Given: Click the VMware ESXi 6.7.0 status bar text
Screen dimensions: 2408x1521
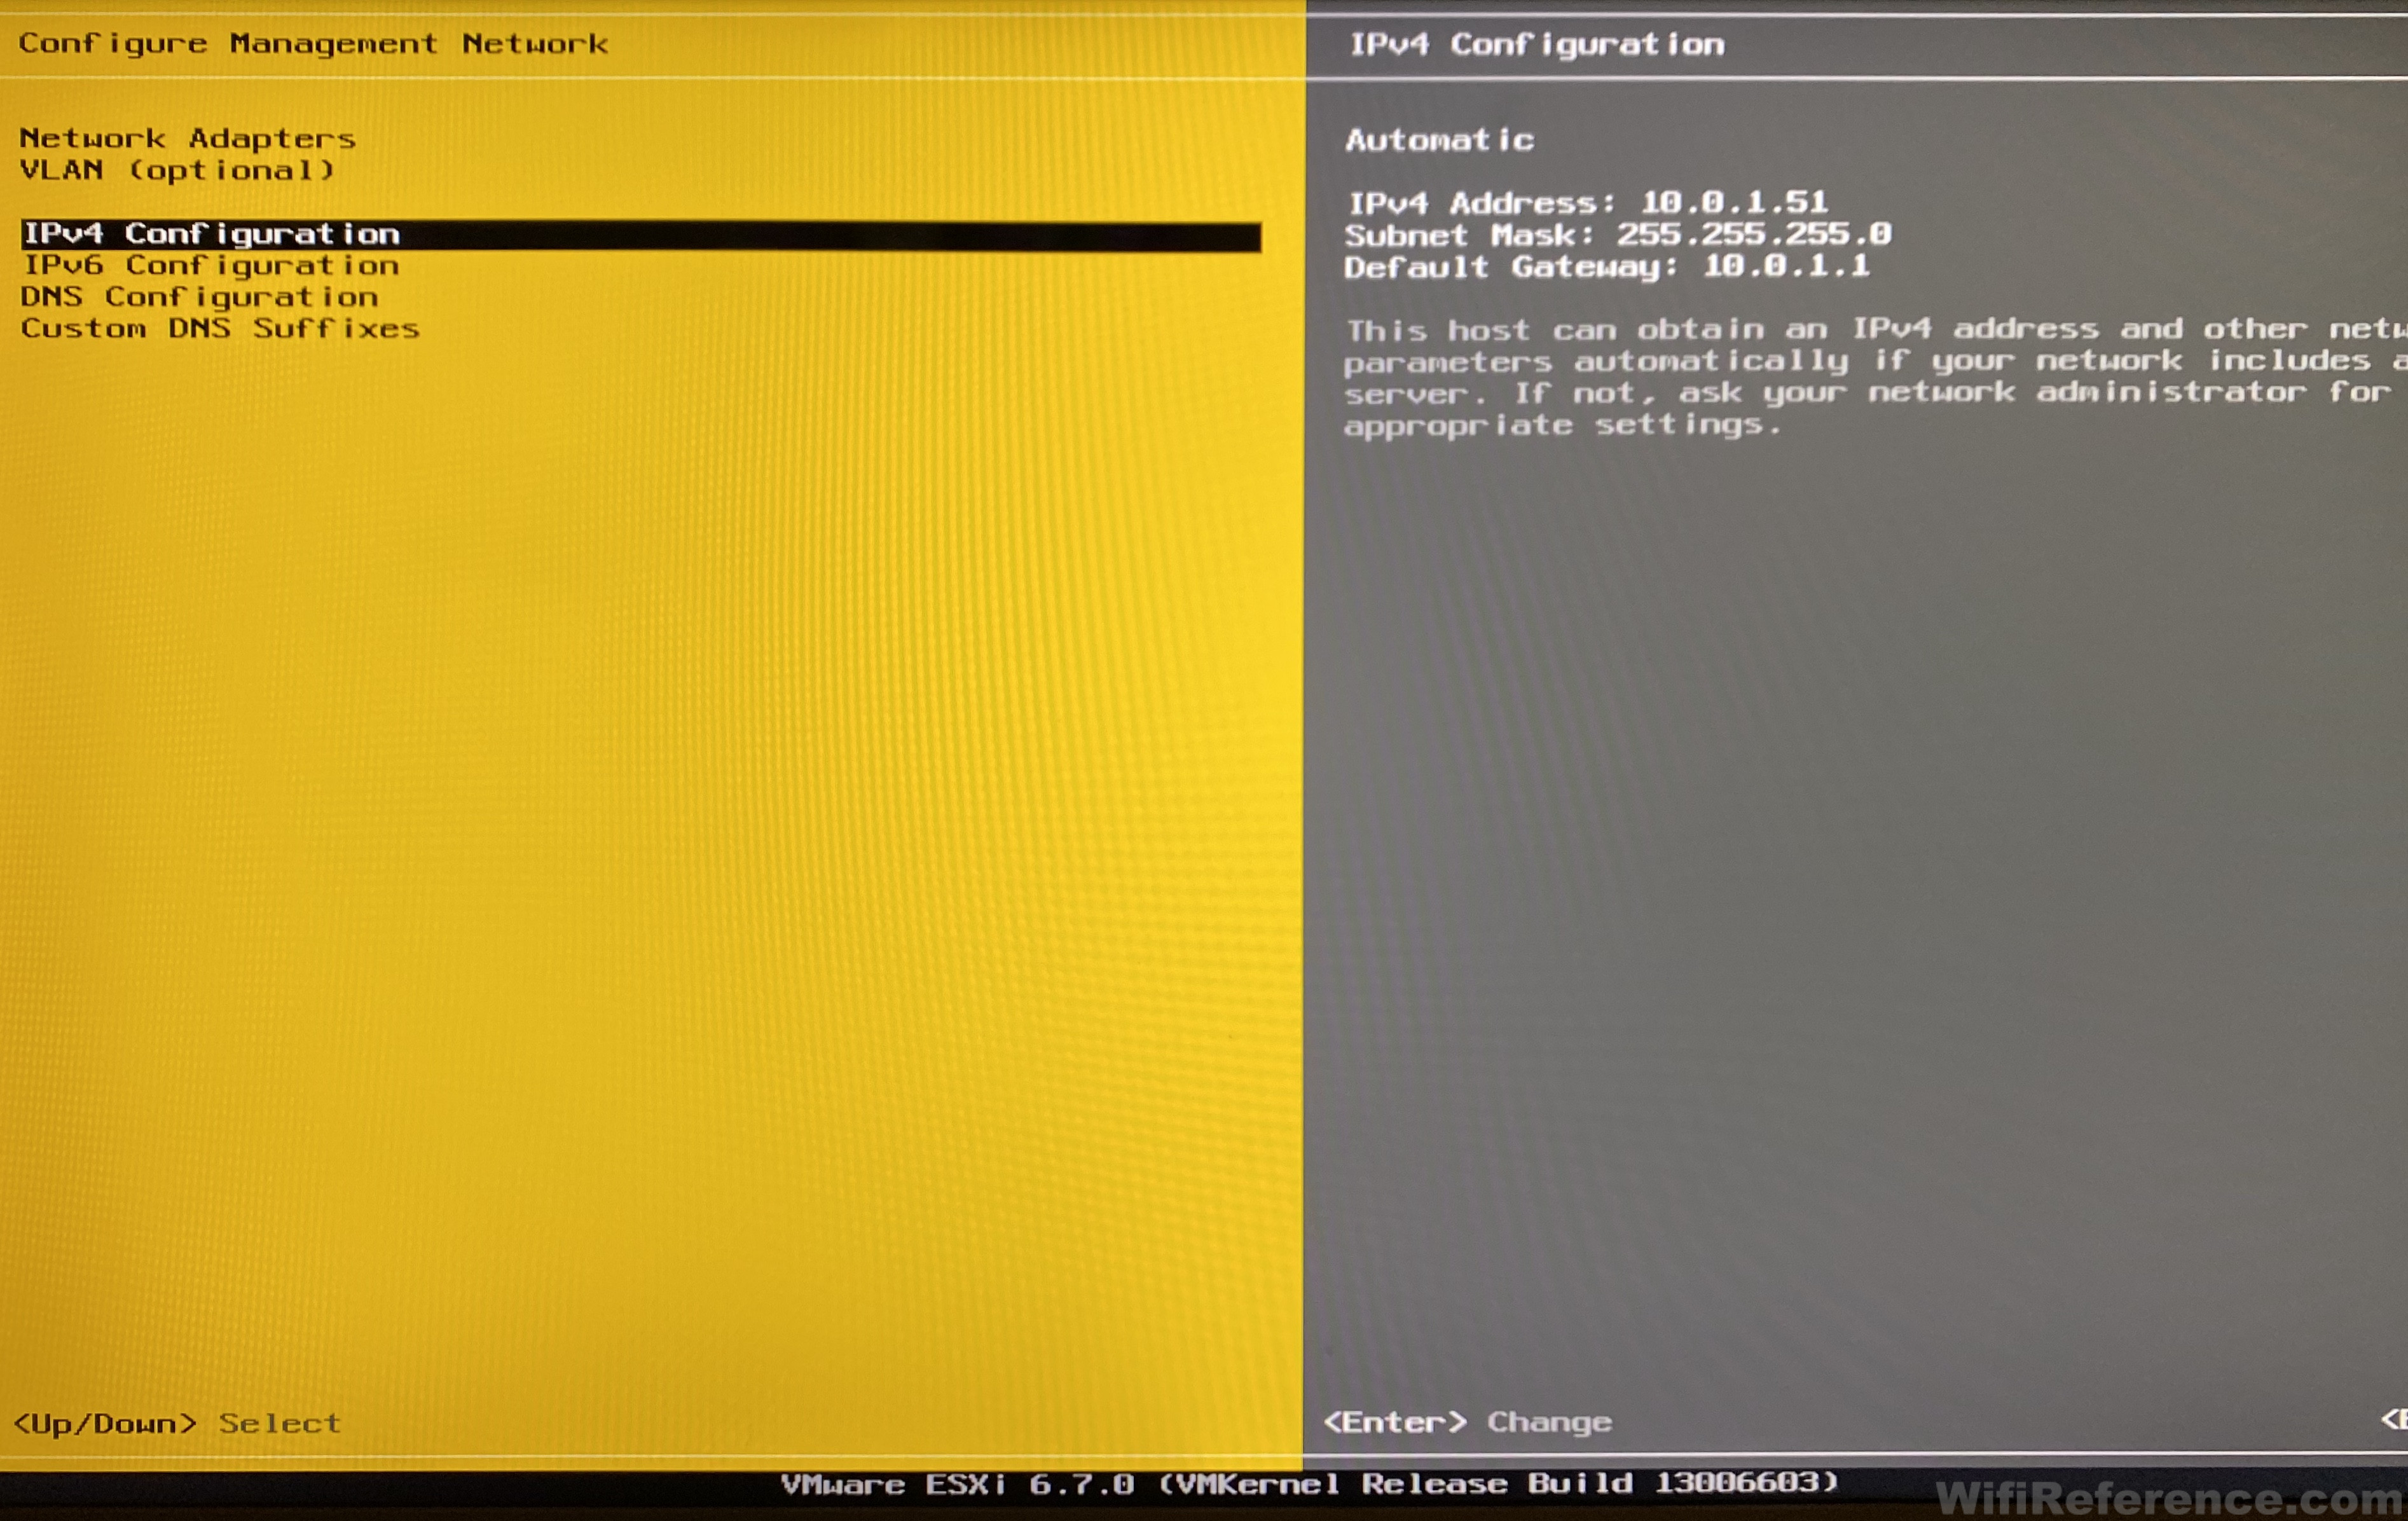Looking at the screenshot, I should [957, 1483].
